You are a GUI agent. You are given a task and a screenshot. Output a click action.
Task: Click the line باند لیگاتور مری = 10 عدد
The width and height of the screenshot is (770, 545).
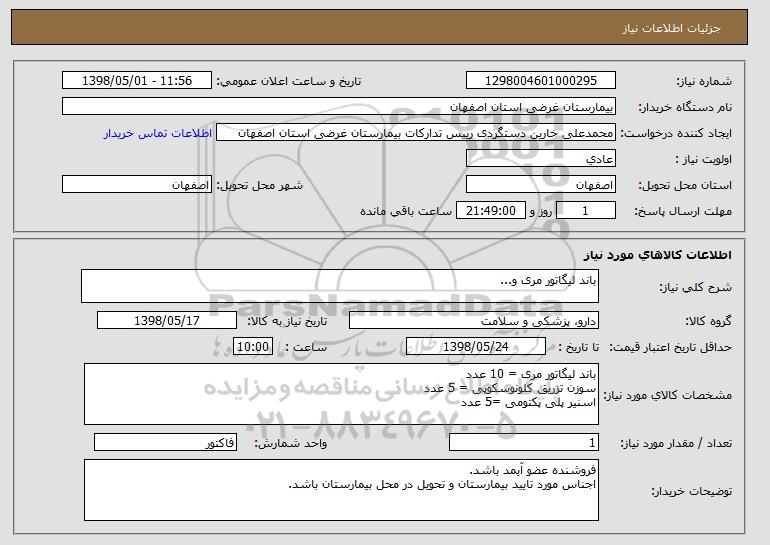tap(531, 375)
